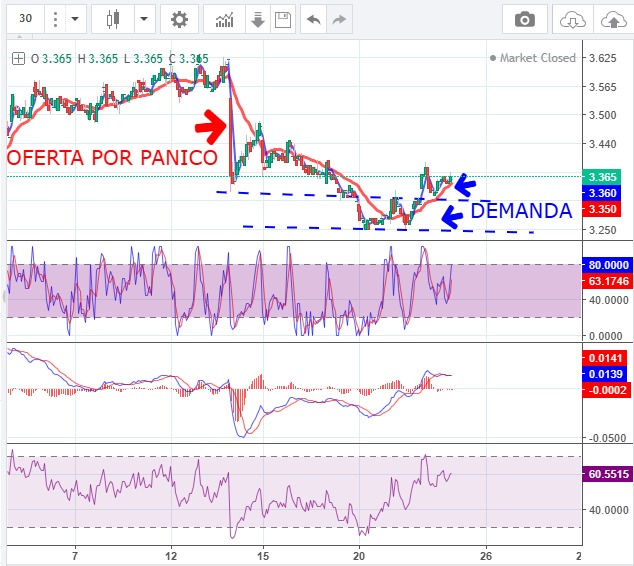Click the DEMANDA text label
Screen dimensions: 634x566
point(520,211)
